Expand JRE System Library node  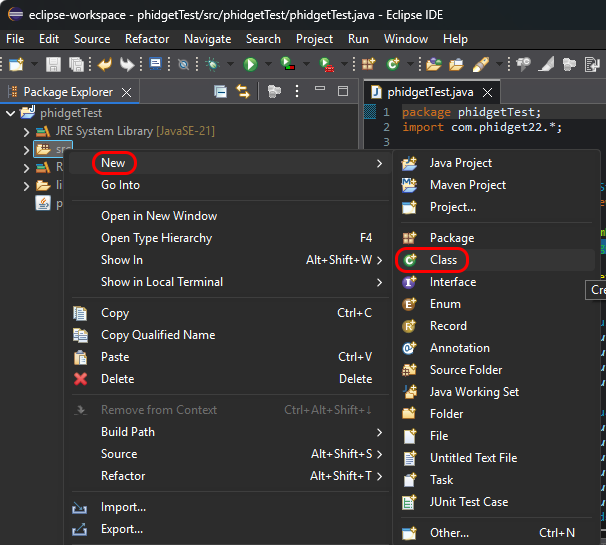click(x=27, y=132)
